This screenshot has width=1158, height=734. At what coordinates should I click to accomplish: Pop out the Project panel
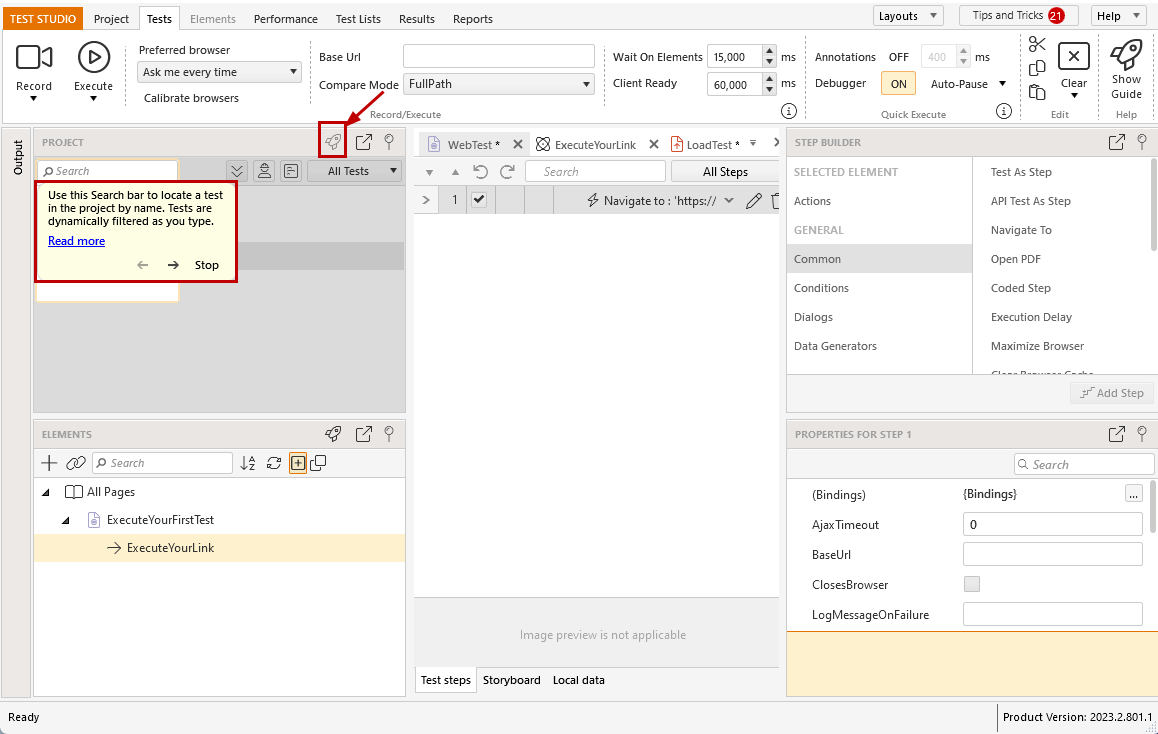363,142
